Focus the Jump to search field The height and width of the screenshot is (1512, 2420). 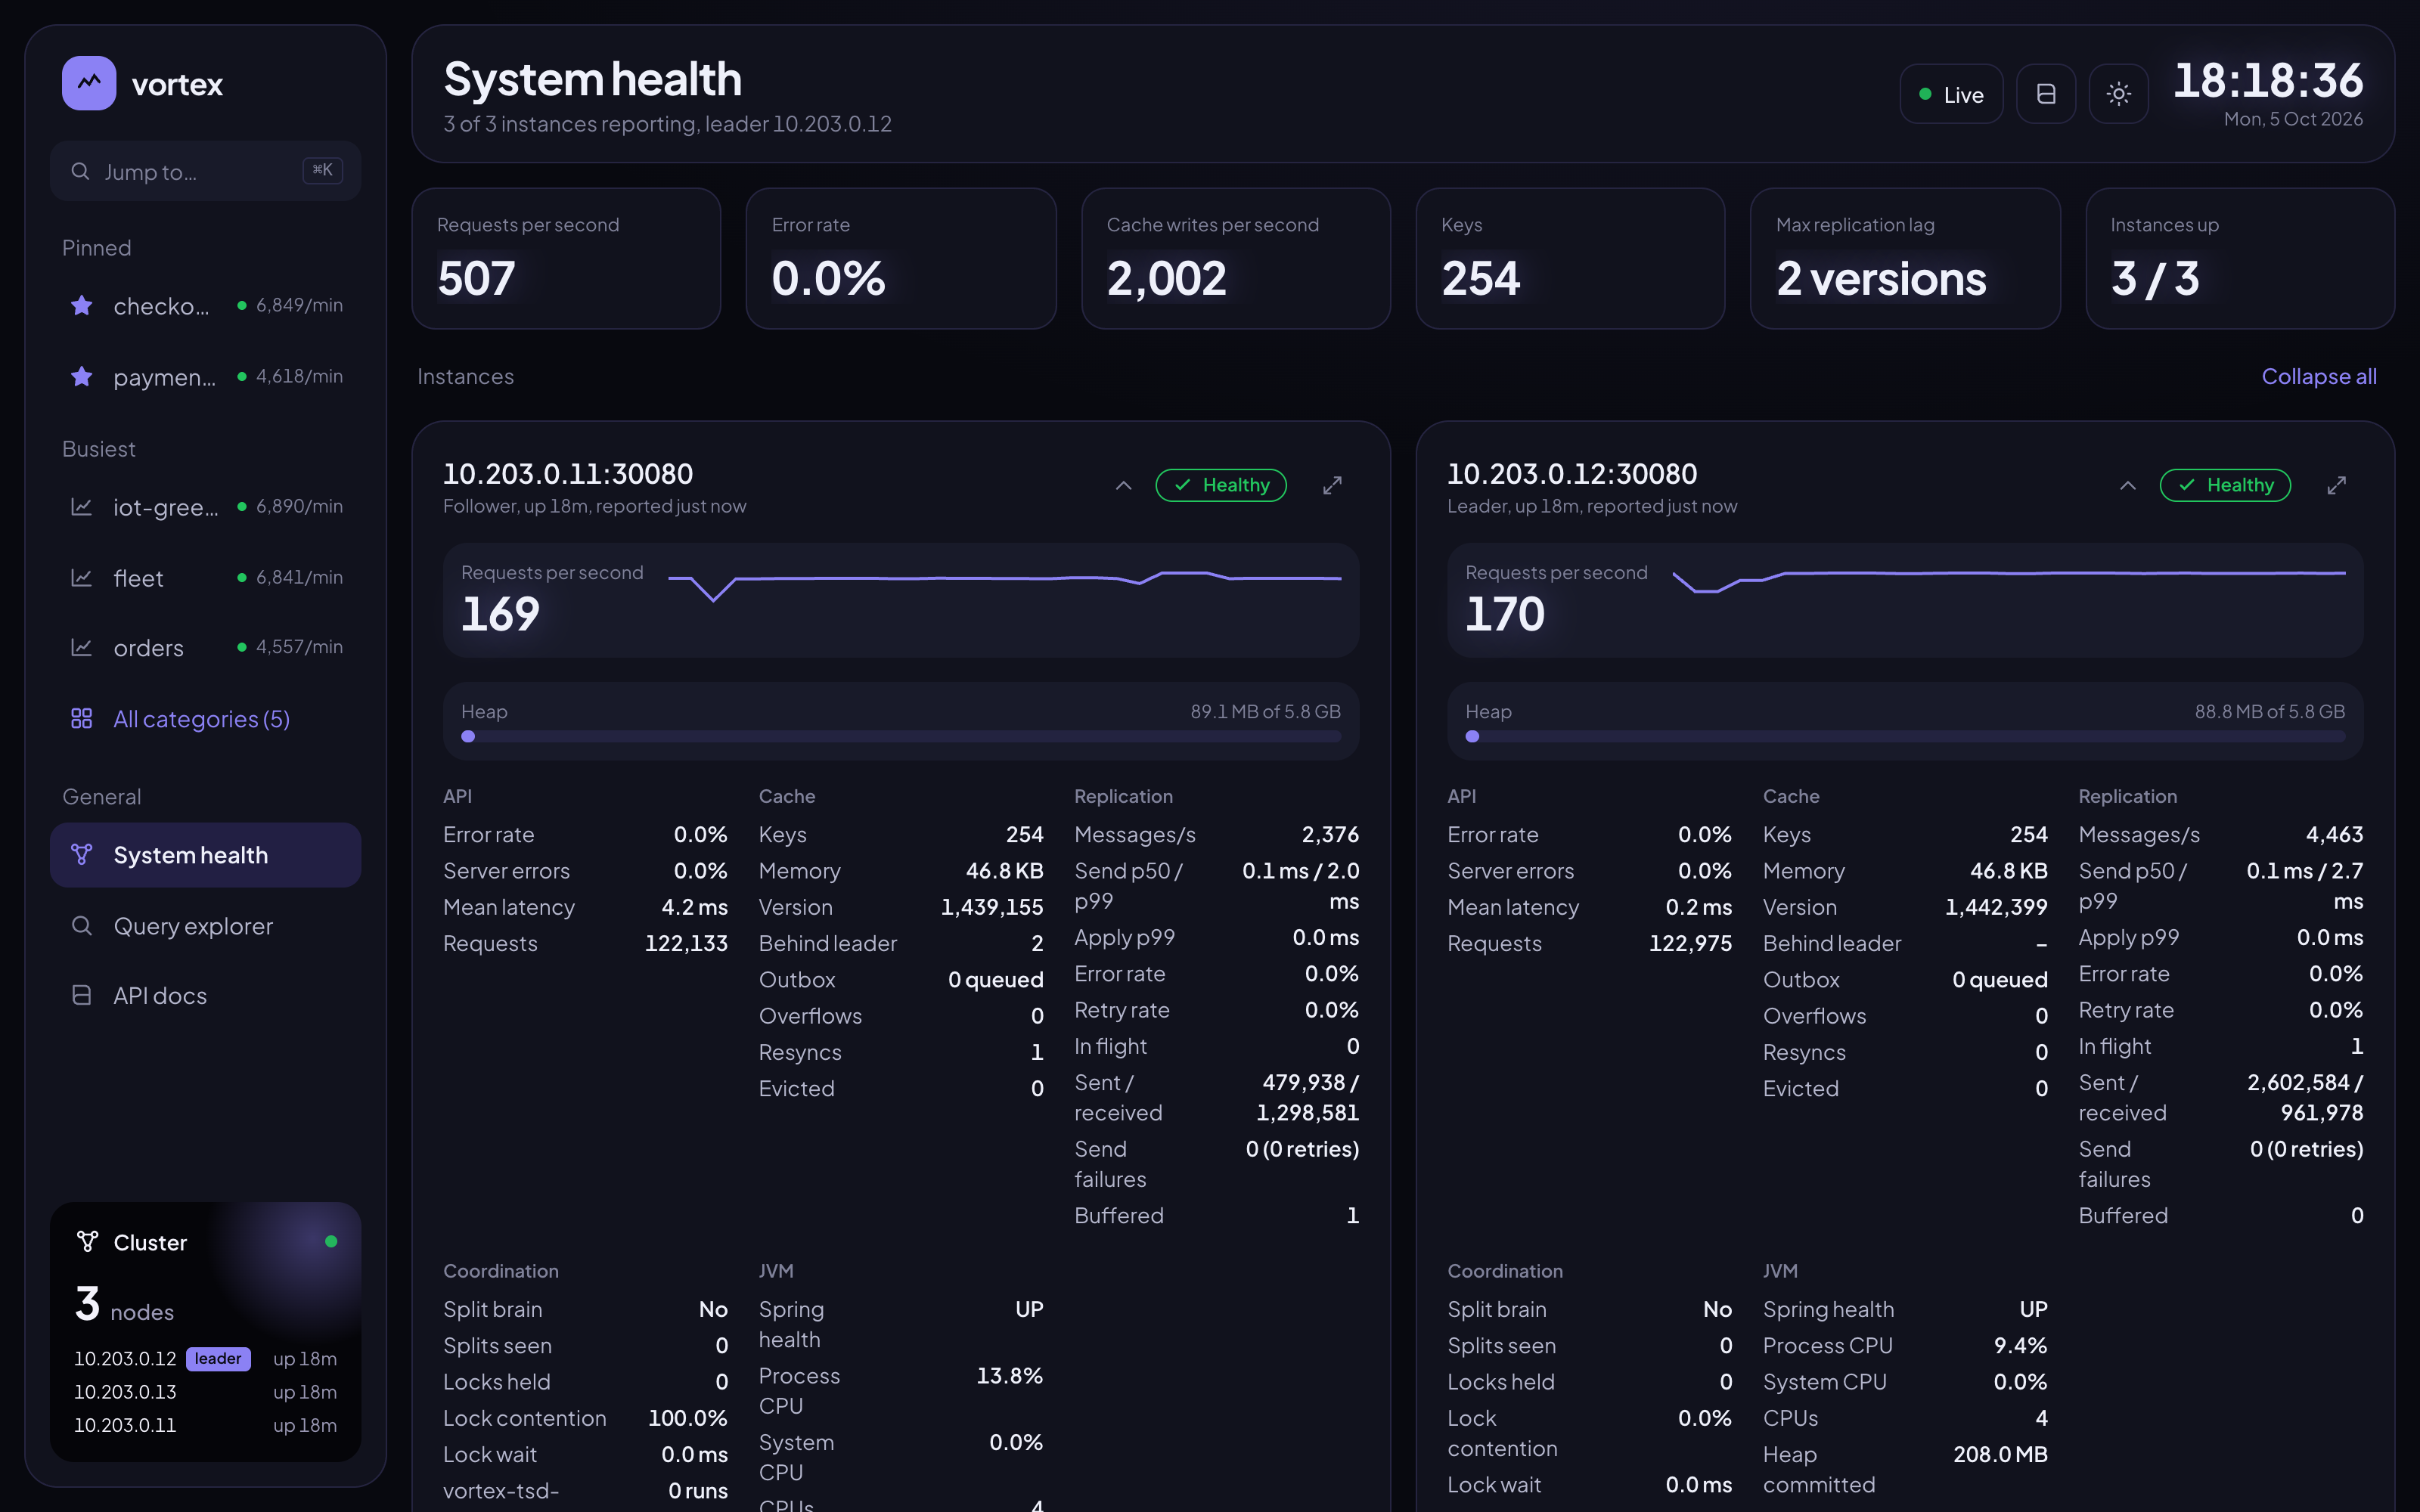(205, 171)
